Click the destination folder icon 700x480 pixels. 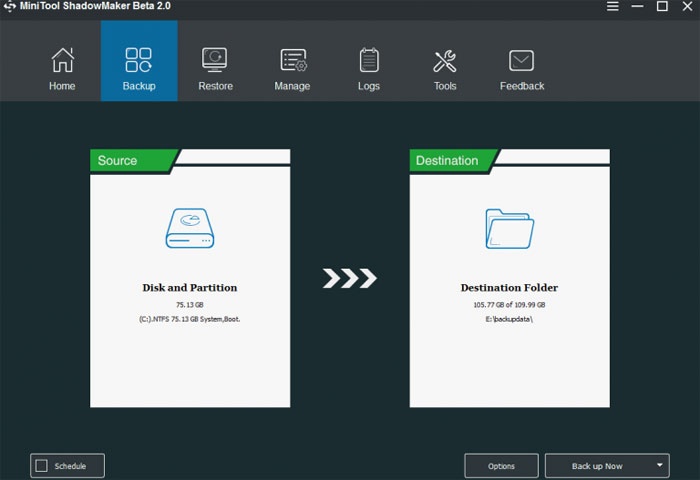point(509,229)
